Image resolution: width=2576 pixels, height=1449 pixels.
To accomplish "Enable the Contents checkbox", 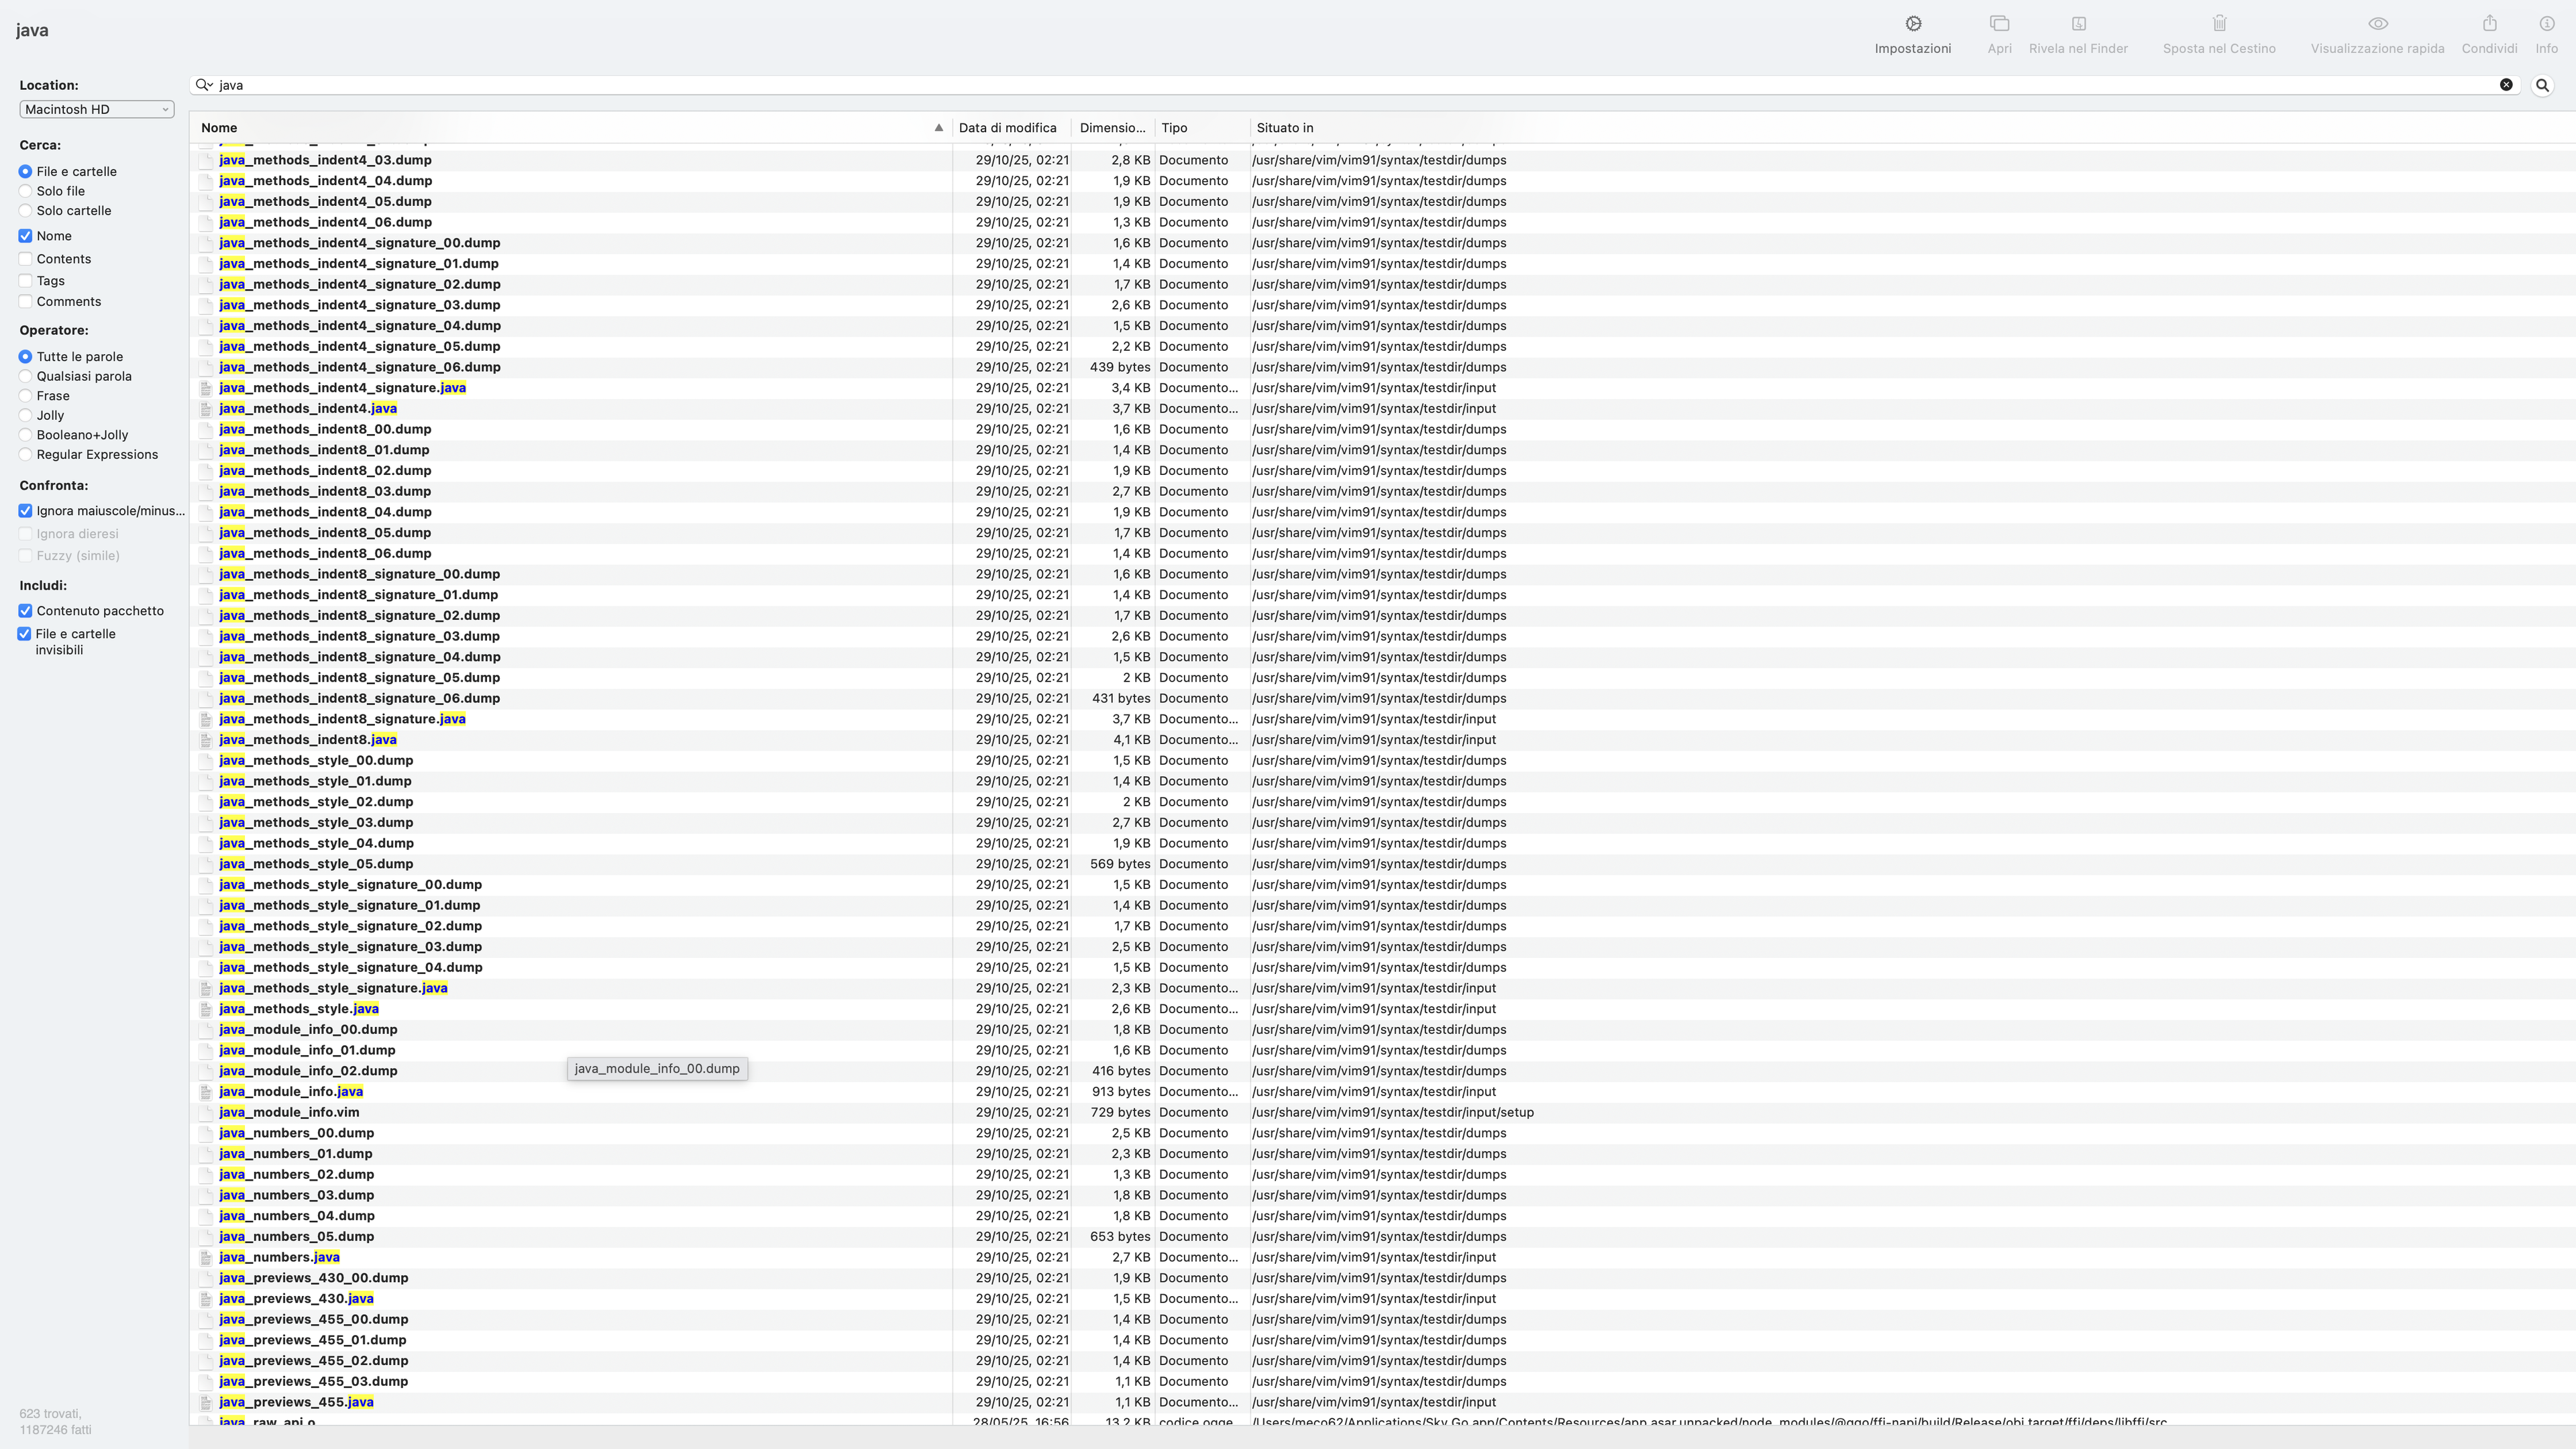I will [x=26, y=259].
